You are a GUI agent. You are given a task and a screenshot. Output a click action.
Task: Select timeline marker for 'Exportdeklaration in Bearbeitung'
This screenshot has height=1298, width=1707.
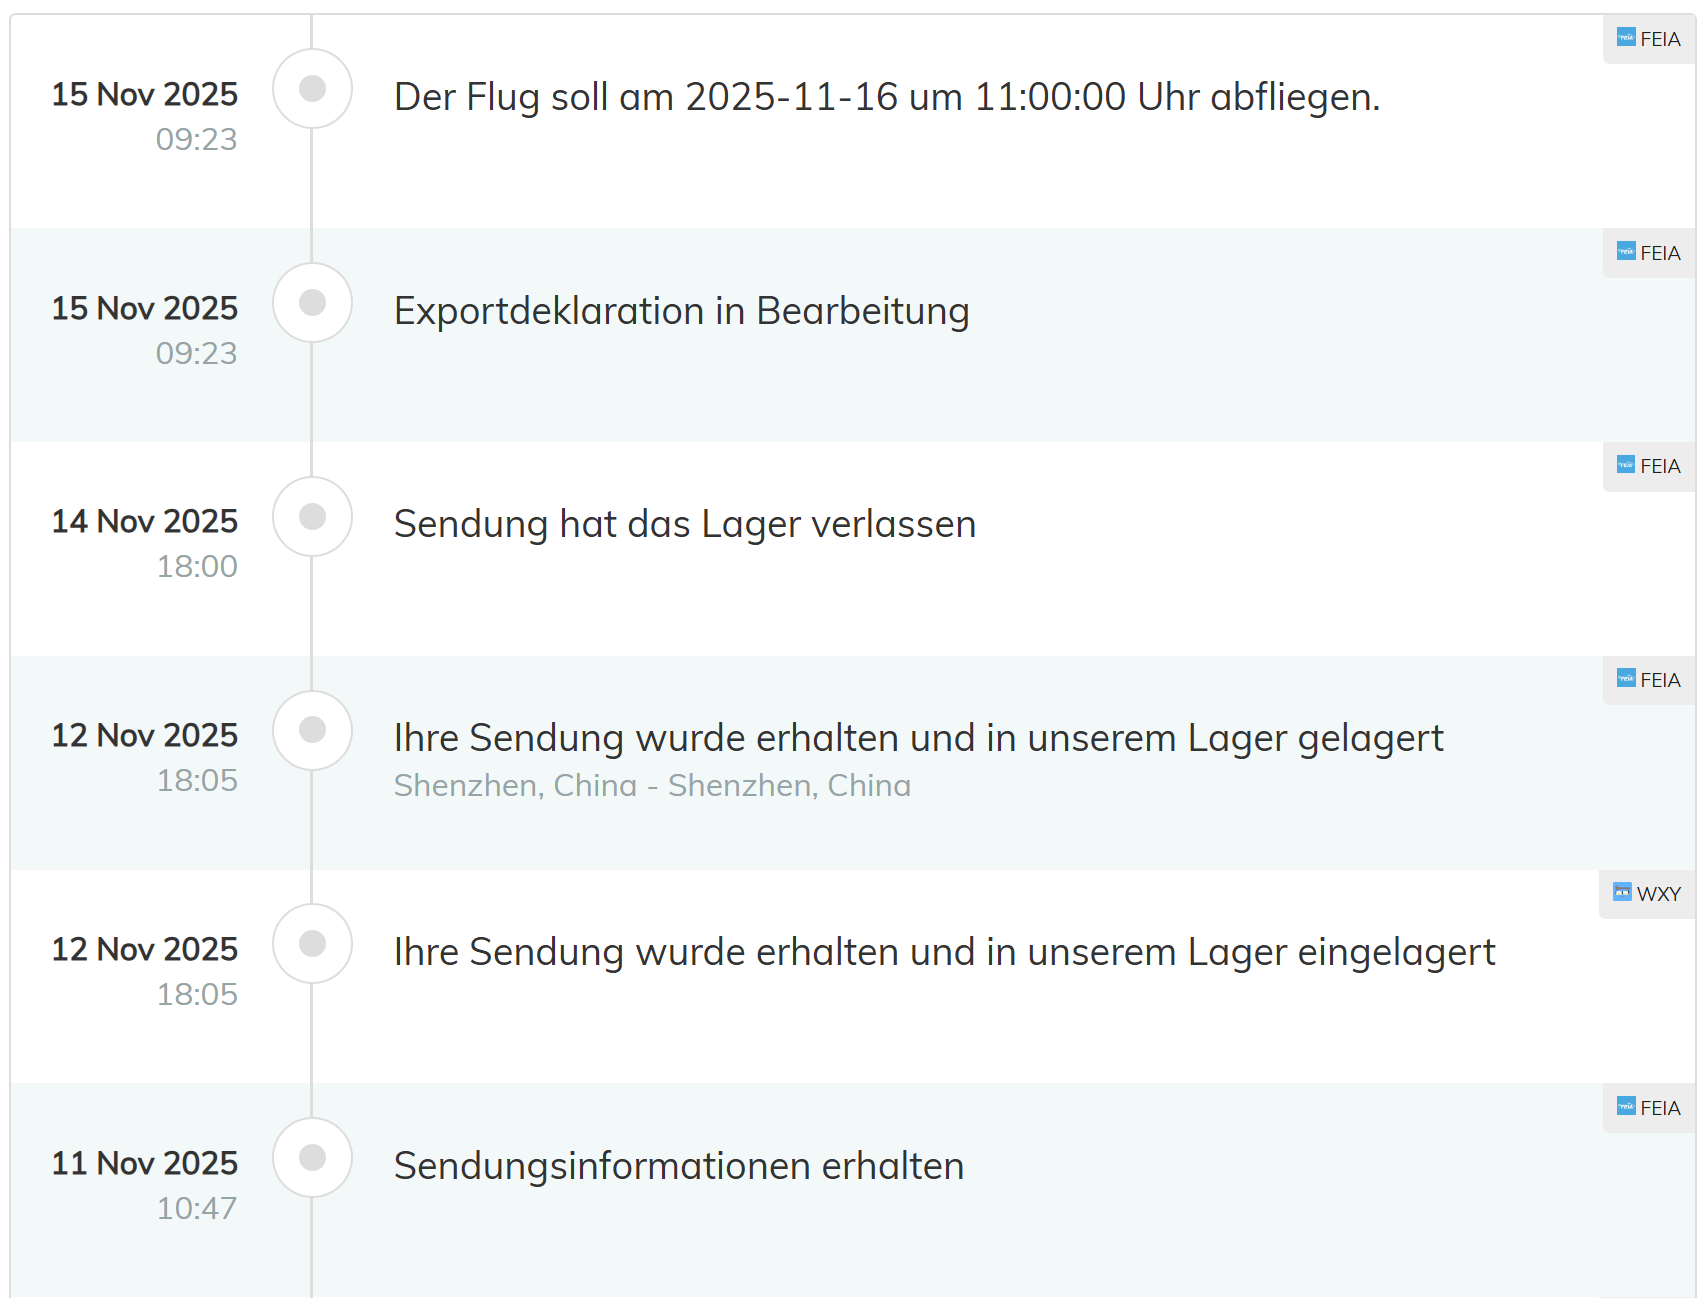312,302
